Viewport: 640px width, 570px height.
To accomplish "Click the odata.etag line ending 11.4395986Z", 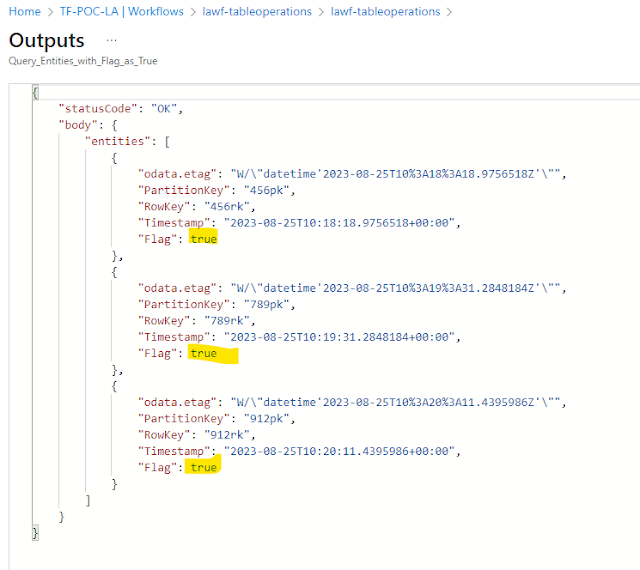I will pyautogui.click(x=352, y=403).
